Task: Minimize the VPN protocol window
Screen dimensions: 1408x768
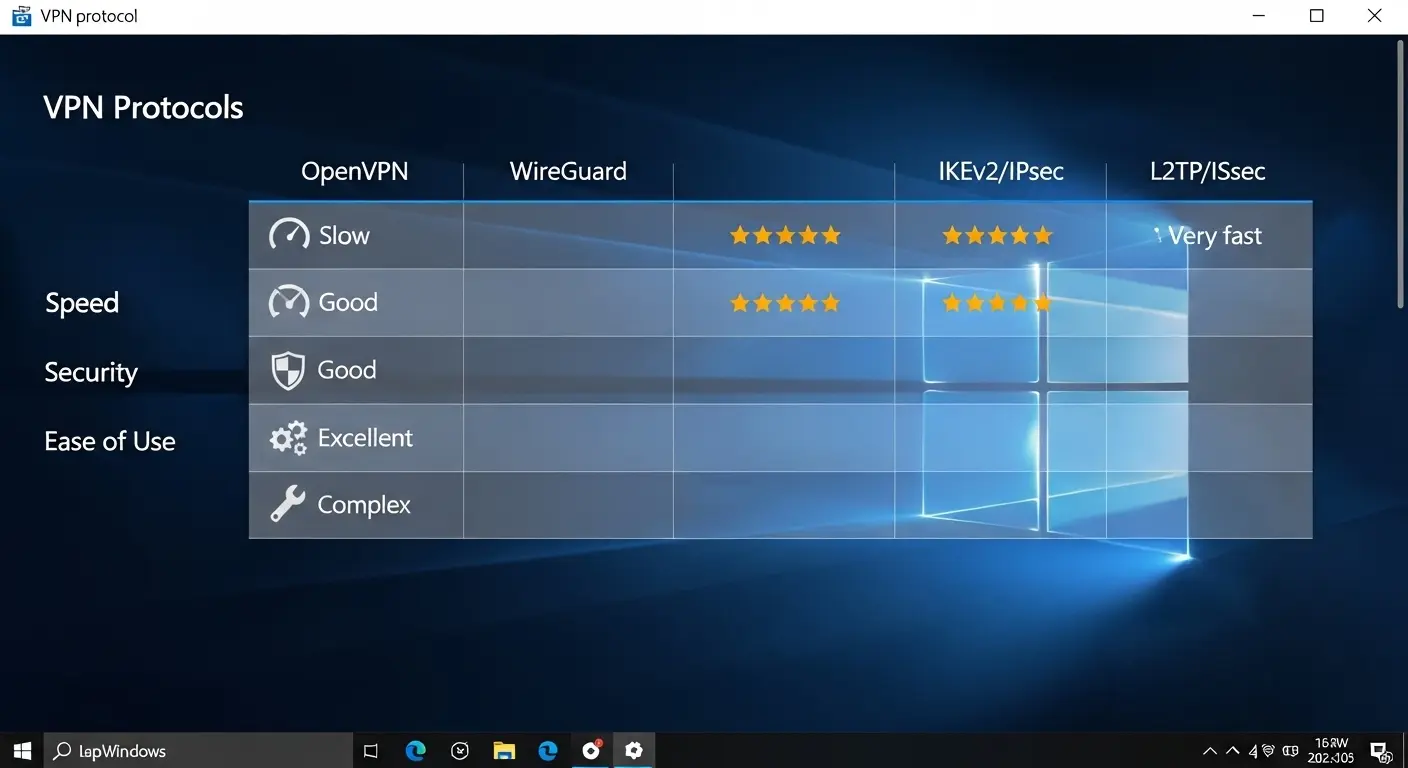Action: click(x=1258, y=16)
